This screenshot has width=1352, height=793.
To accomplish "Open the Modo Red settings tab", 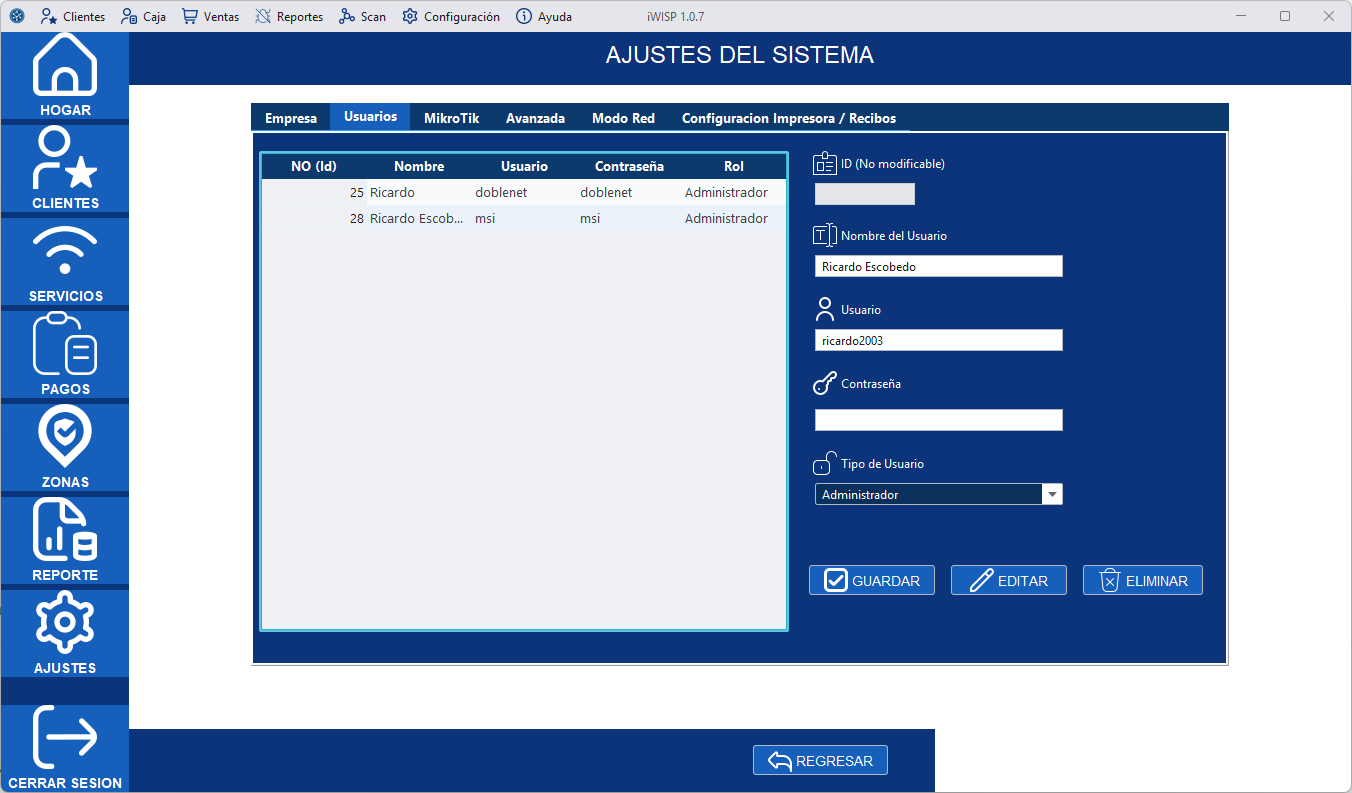I will click(x=622, y=117).
